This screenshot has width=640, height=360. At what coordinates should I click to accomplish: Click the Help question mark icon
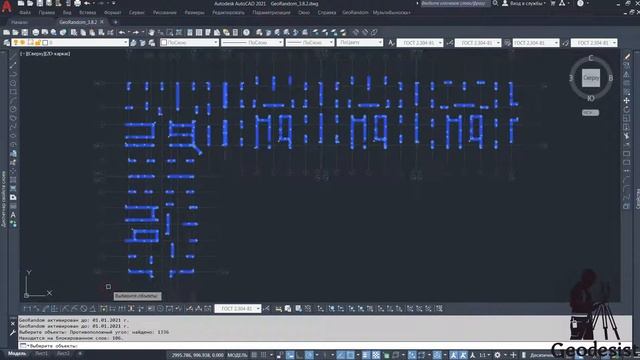click(x=246, y=32)
